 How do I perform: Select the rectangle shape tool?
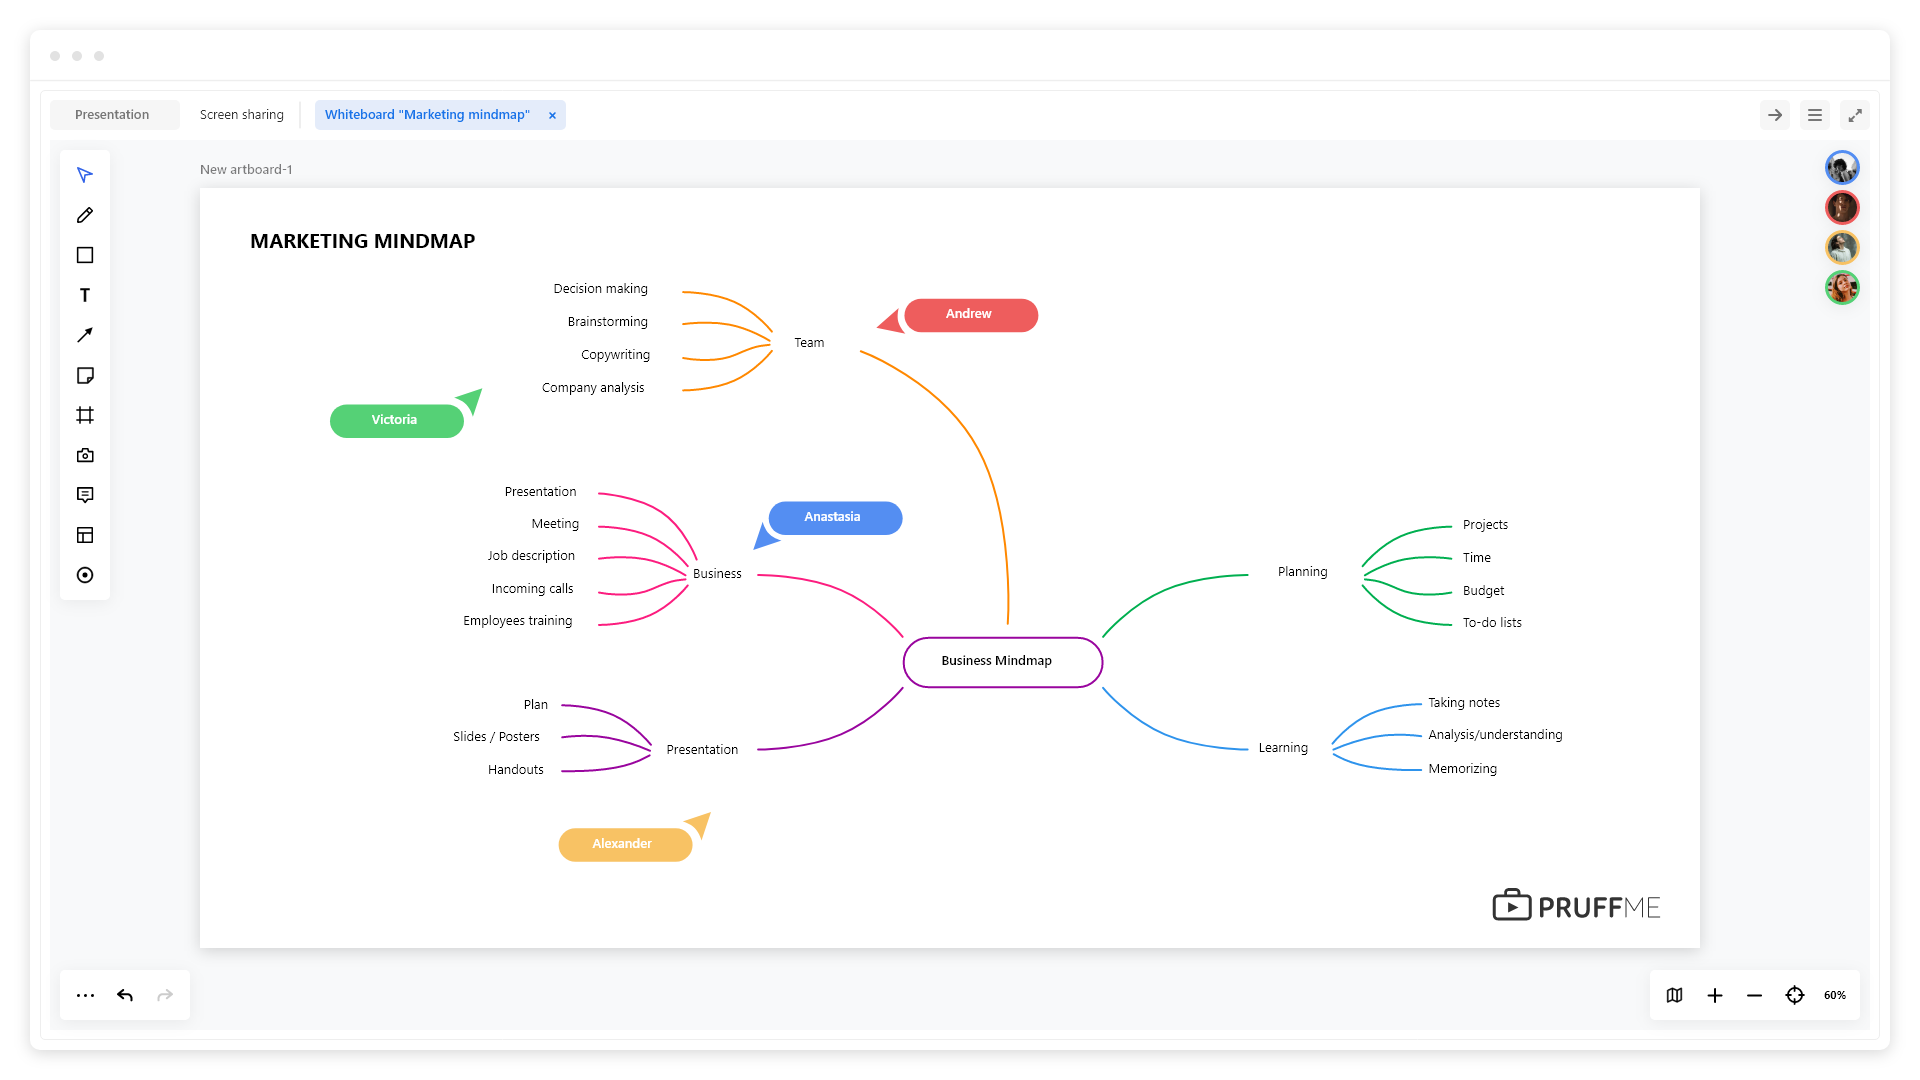85,255
